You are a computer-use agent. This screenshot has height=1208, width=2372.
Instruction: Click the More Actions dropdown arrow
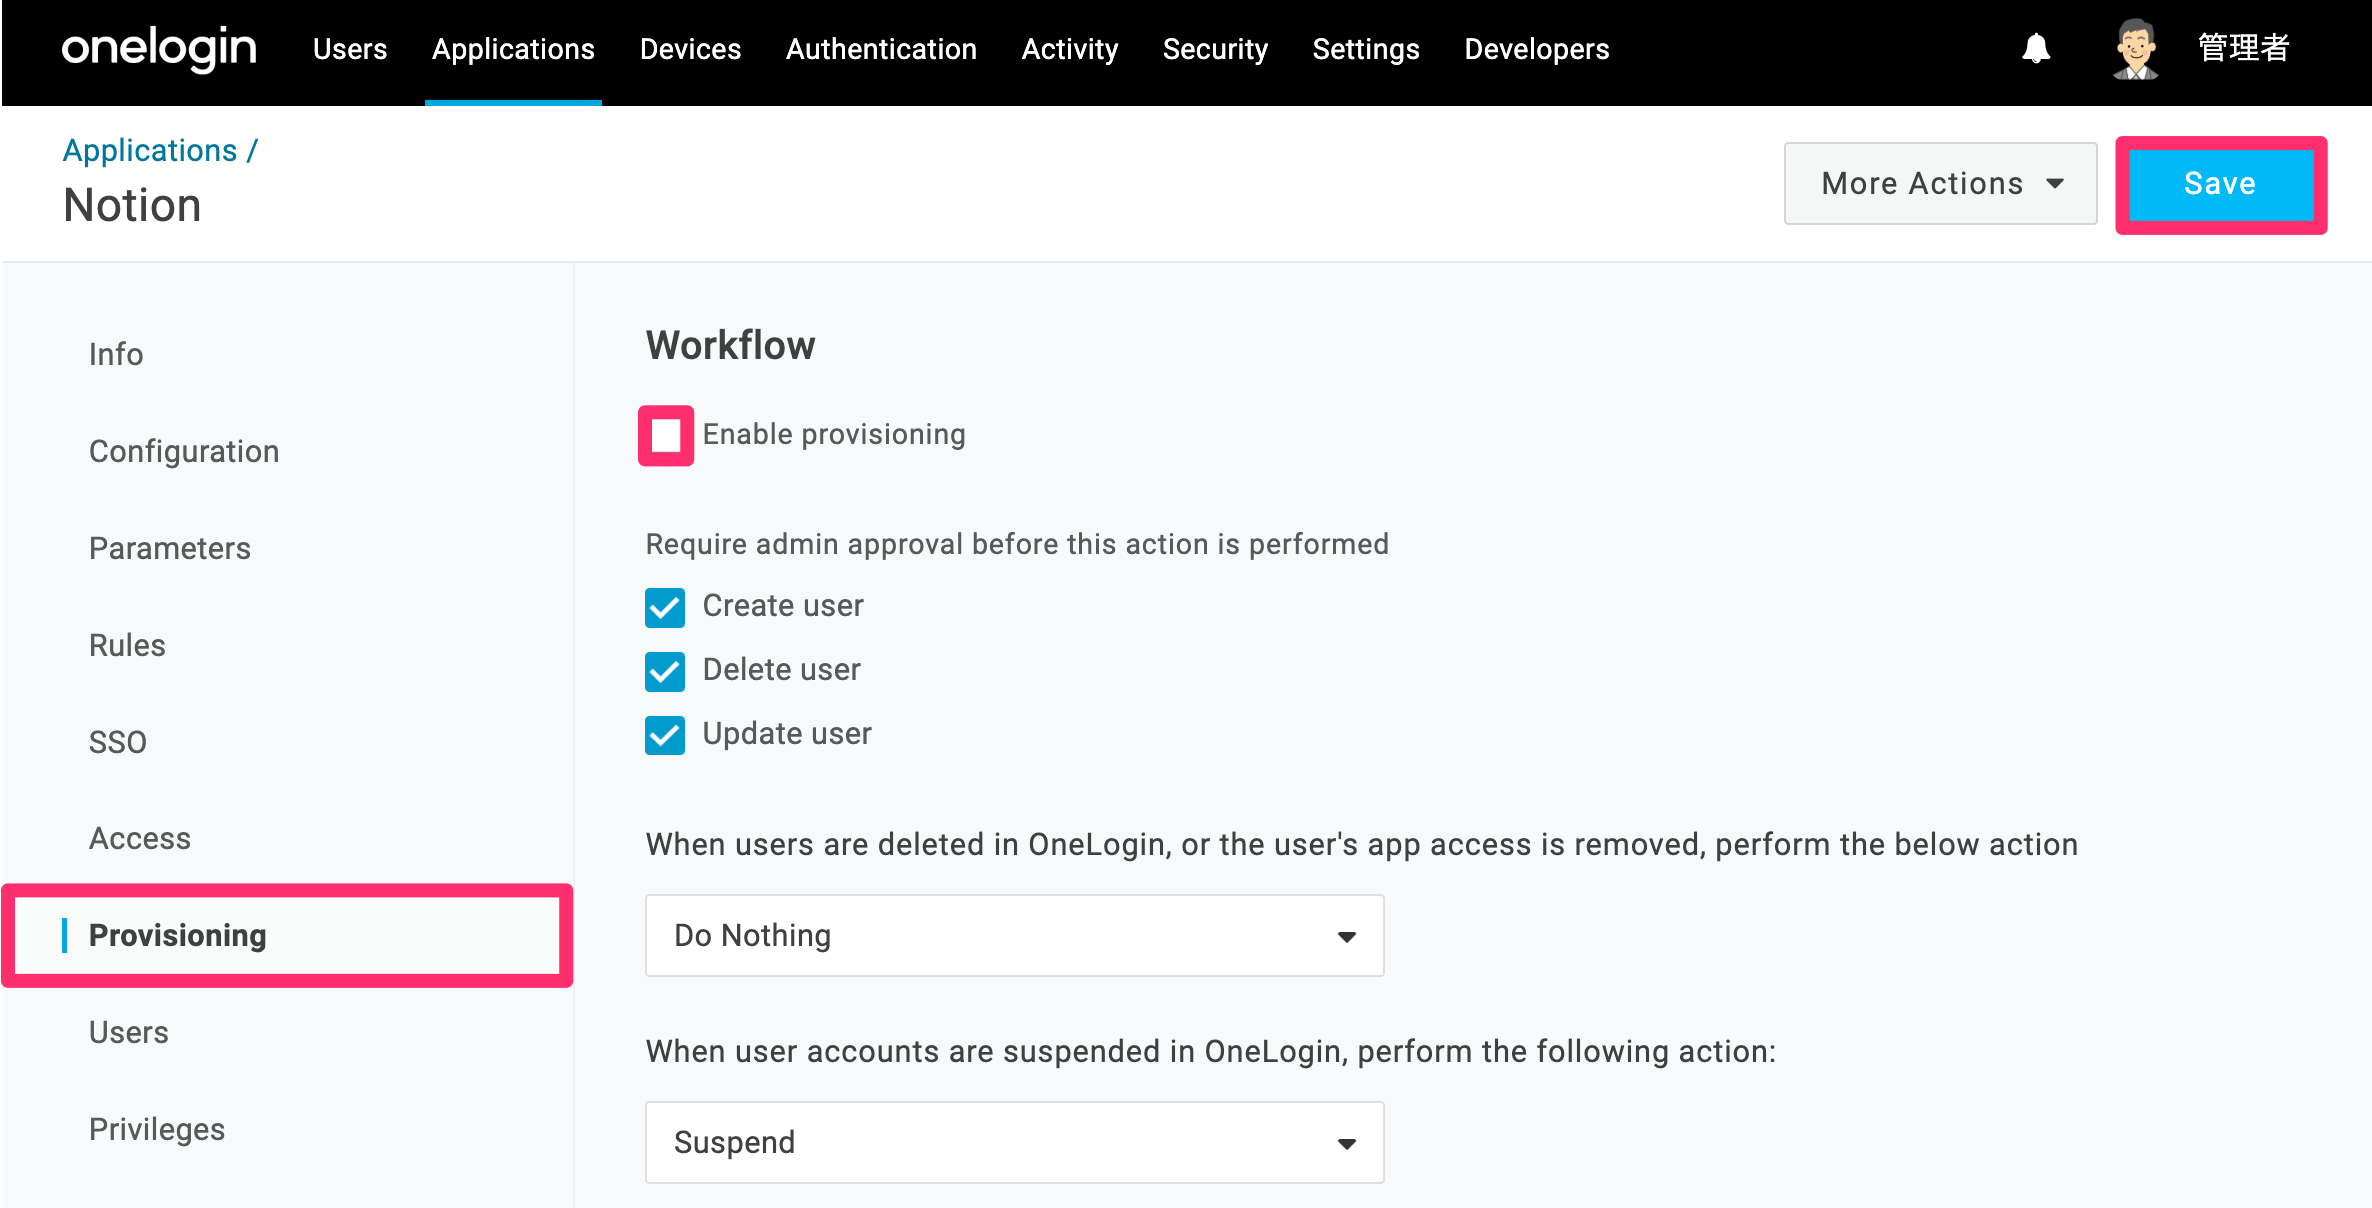[x=2055, y=184]
